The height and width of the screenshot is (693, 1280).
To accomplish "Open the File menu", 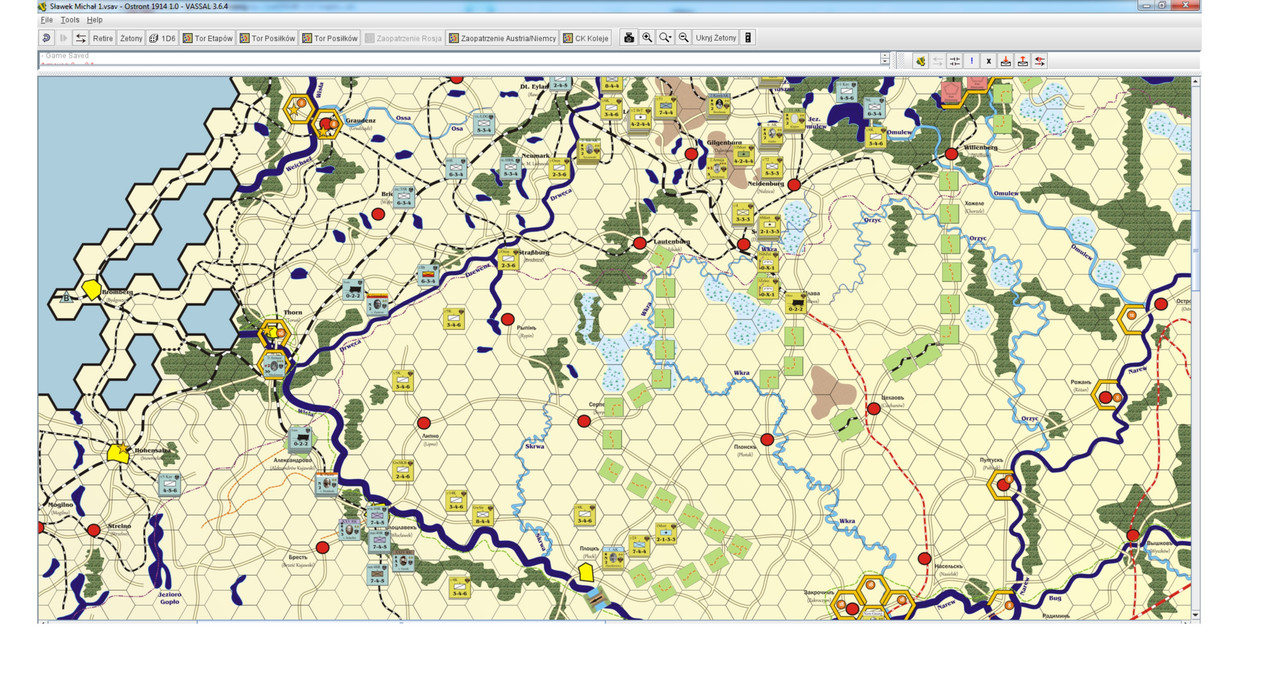I will [46, 20].
